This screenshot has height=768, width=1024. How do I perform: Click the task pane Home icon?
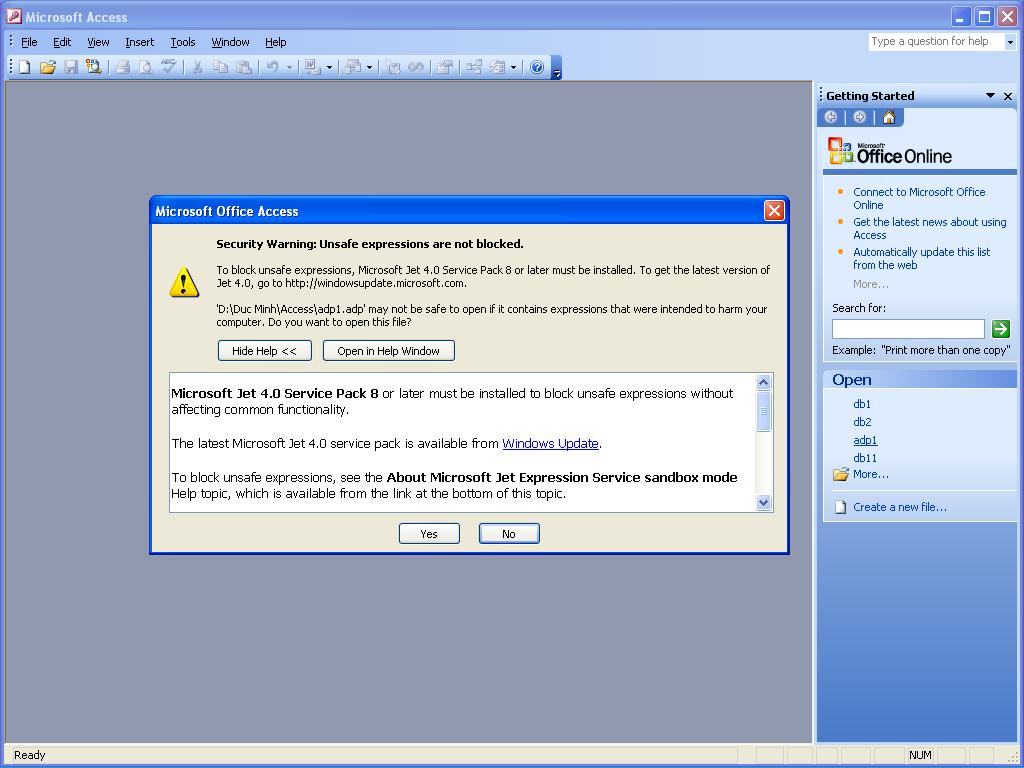click(x=889, y=117)
